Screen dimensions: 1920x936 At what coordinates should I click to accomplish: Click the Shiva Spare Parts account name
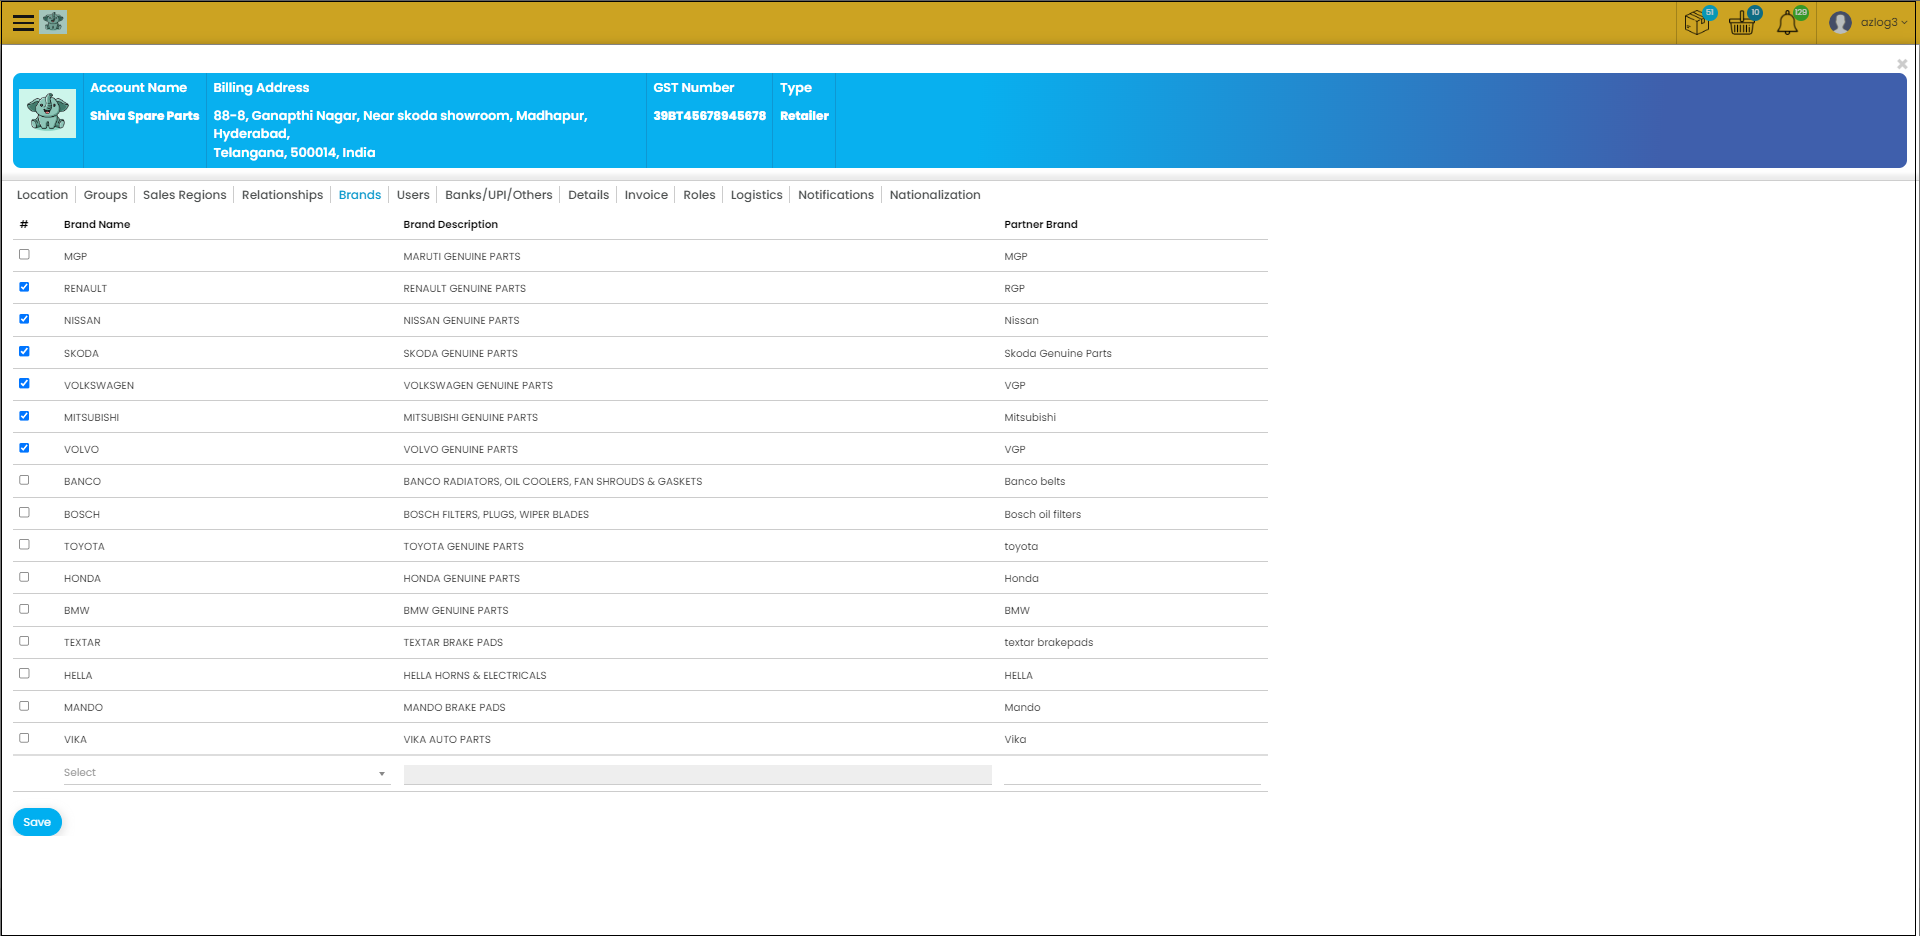[x=145, y=116]
